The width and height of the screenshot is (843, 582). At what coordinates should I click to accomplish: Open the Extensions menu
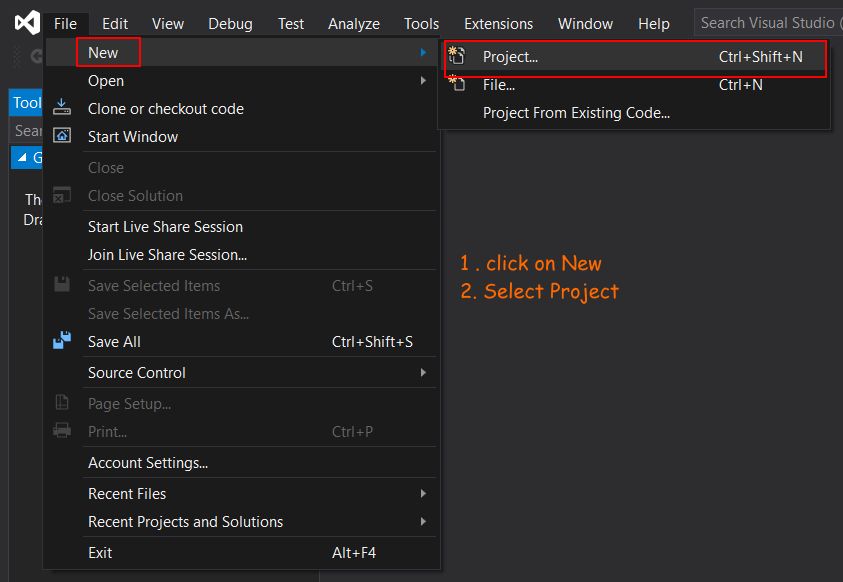(x=498, y=23)
